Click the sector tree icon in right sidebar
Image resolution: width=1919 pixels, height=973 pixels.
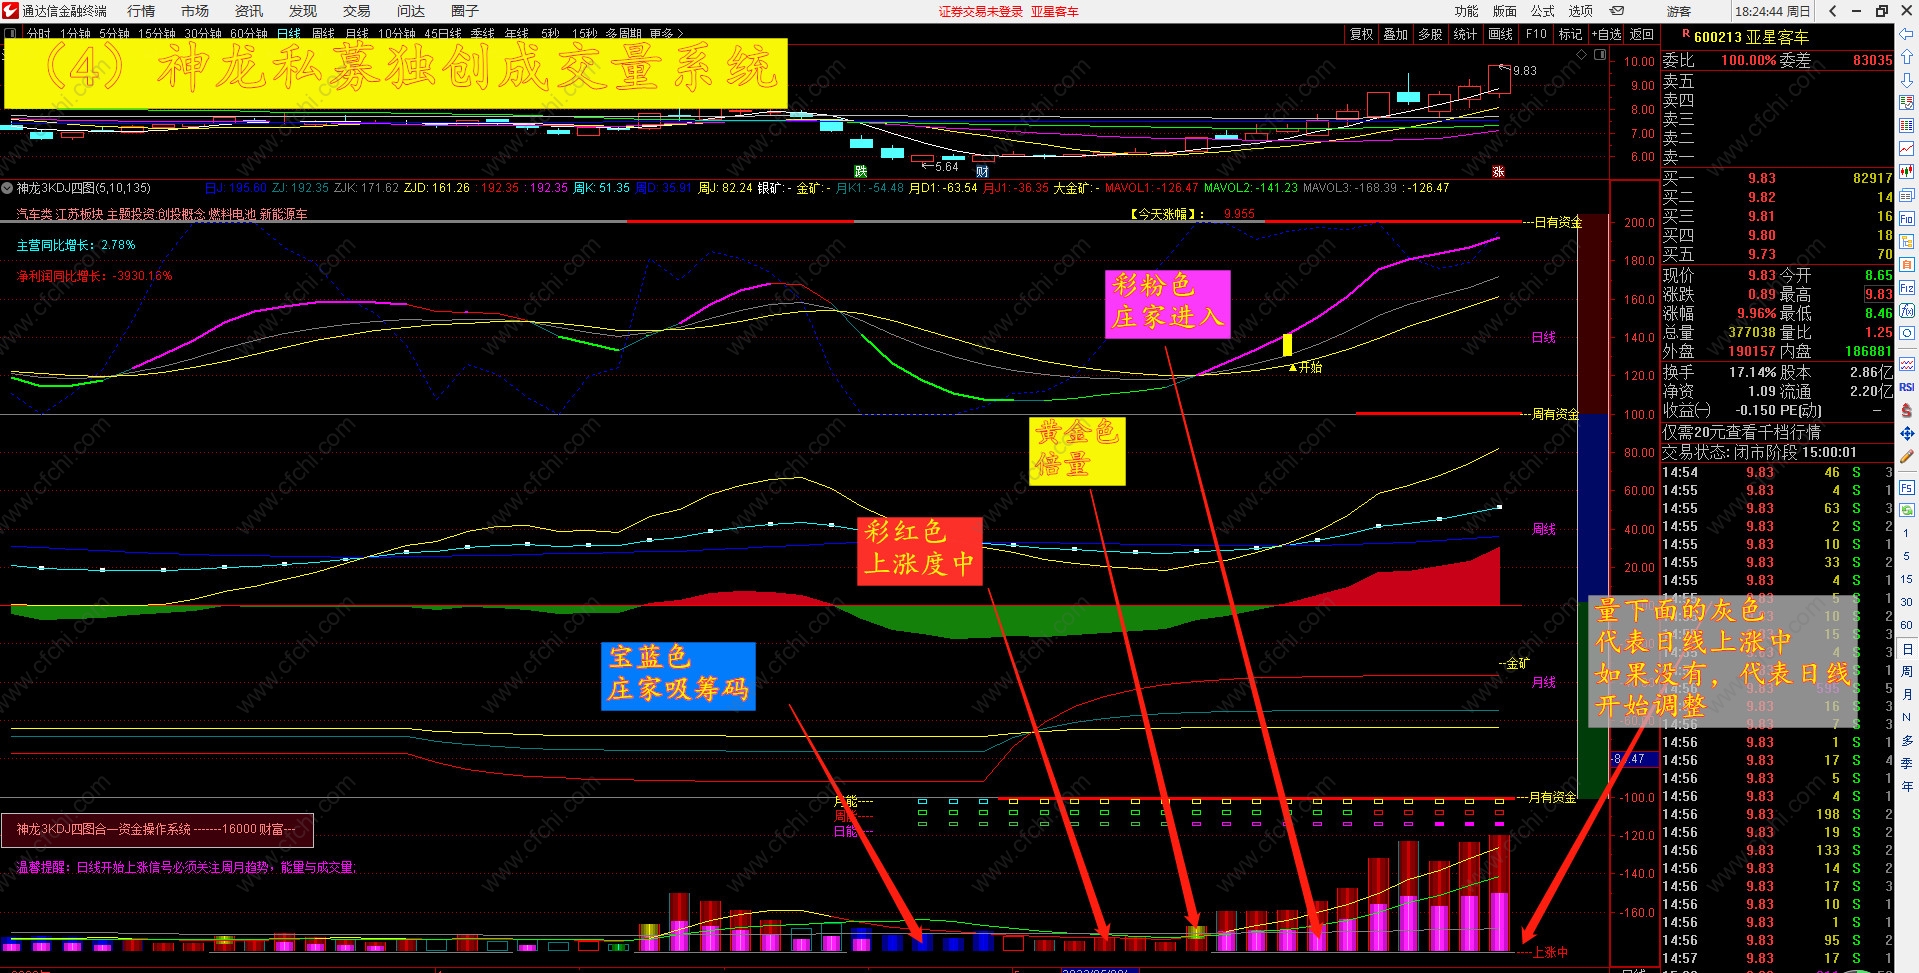[x=1906, y=241]
